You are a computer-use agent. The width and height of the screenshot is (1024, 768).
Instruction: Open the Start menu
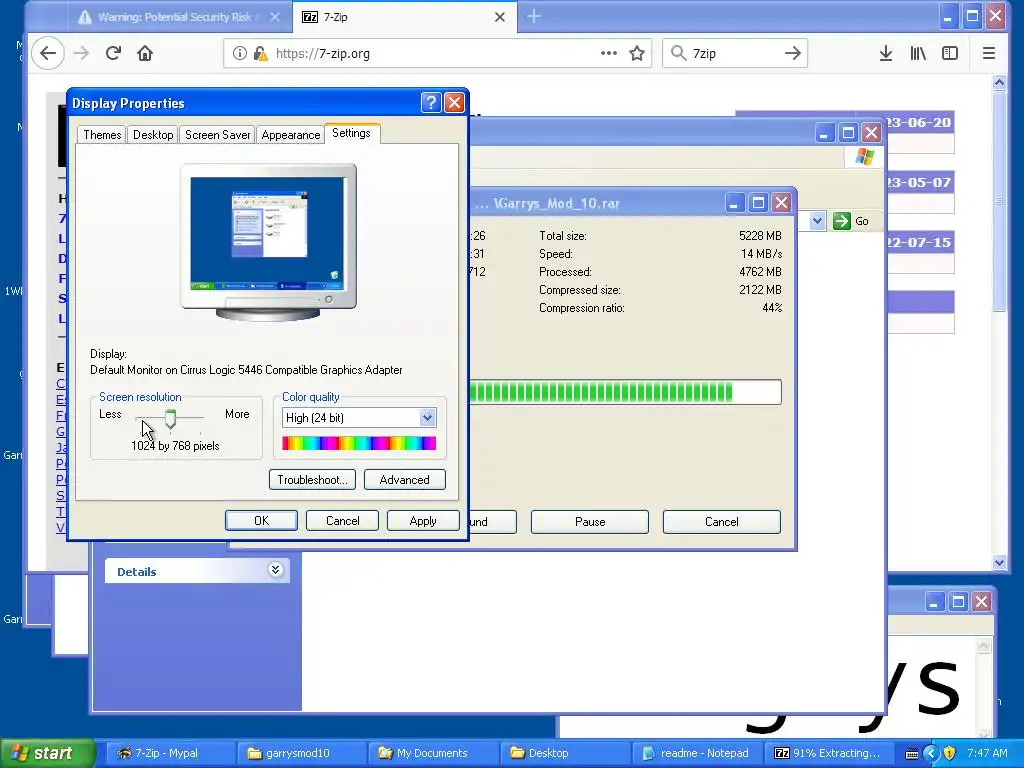pyautogui.click(x=47, y=753)
